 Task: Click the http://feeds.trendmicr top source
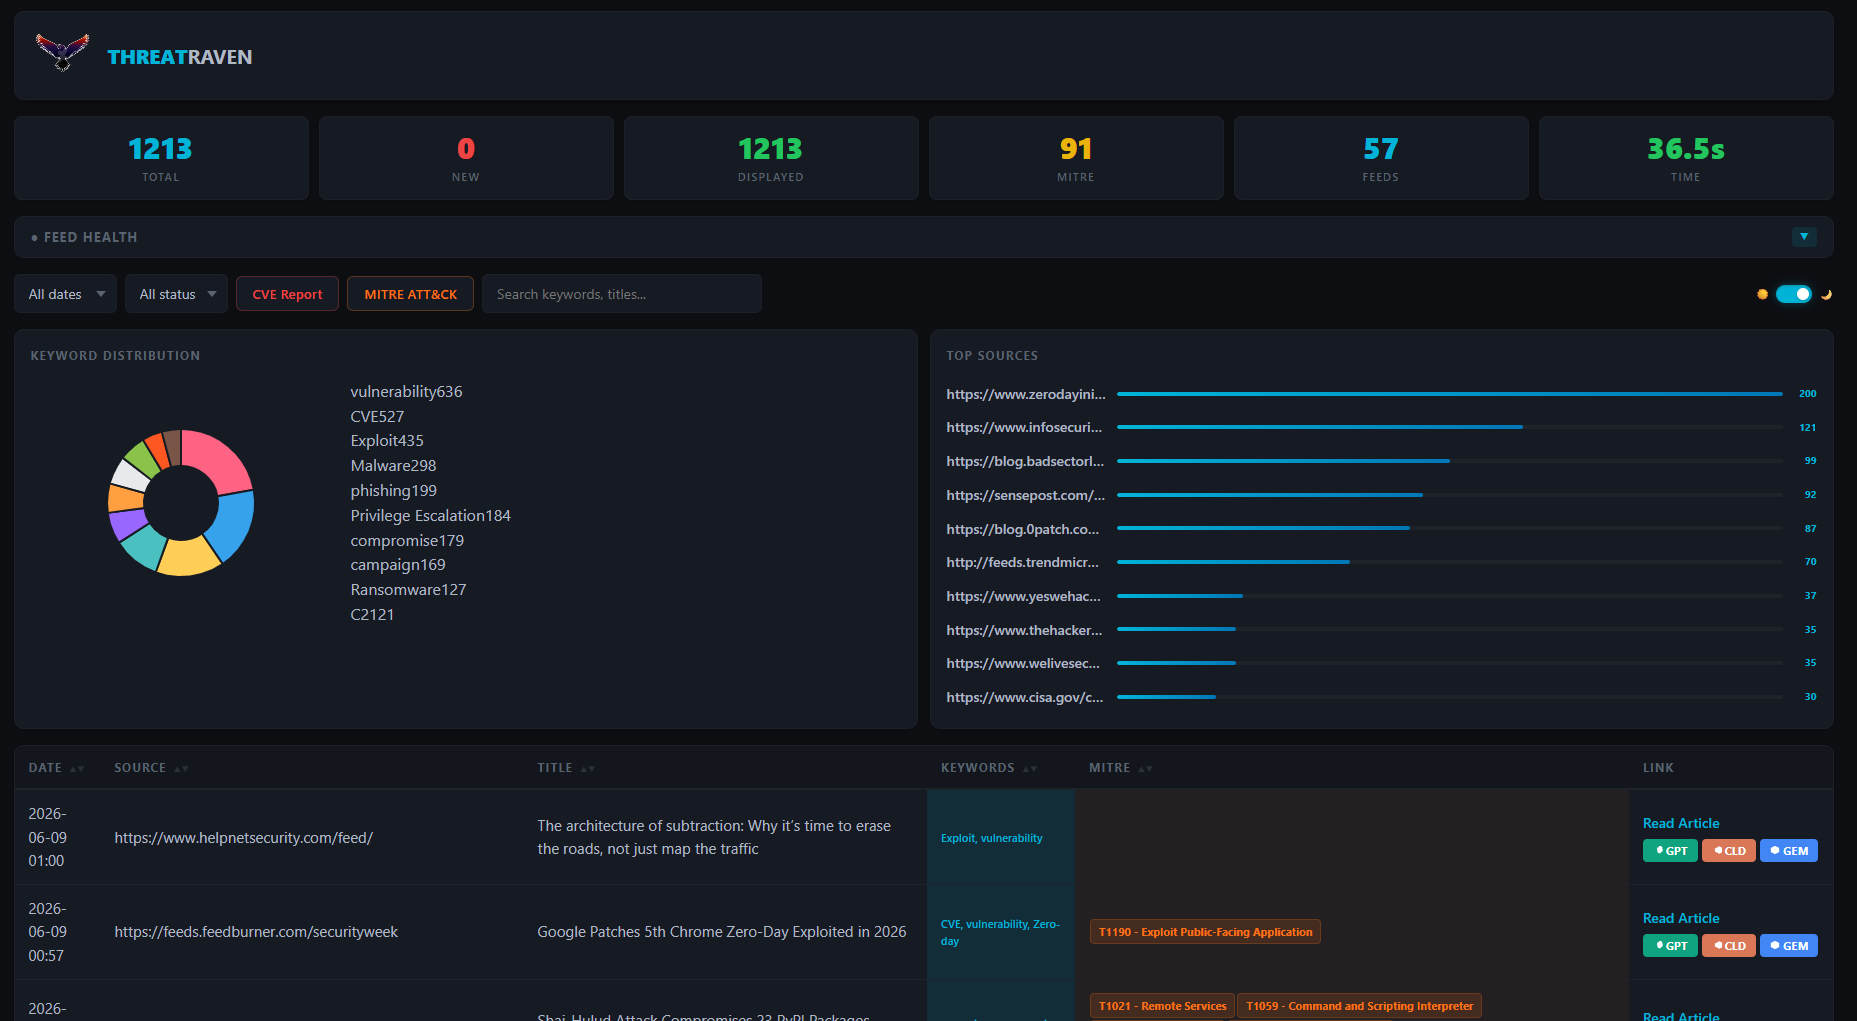(x=1023, y=562)
